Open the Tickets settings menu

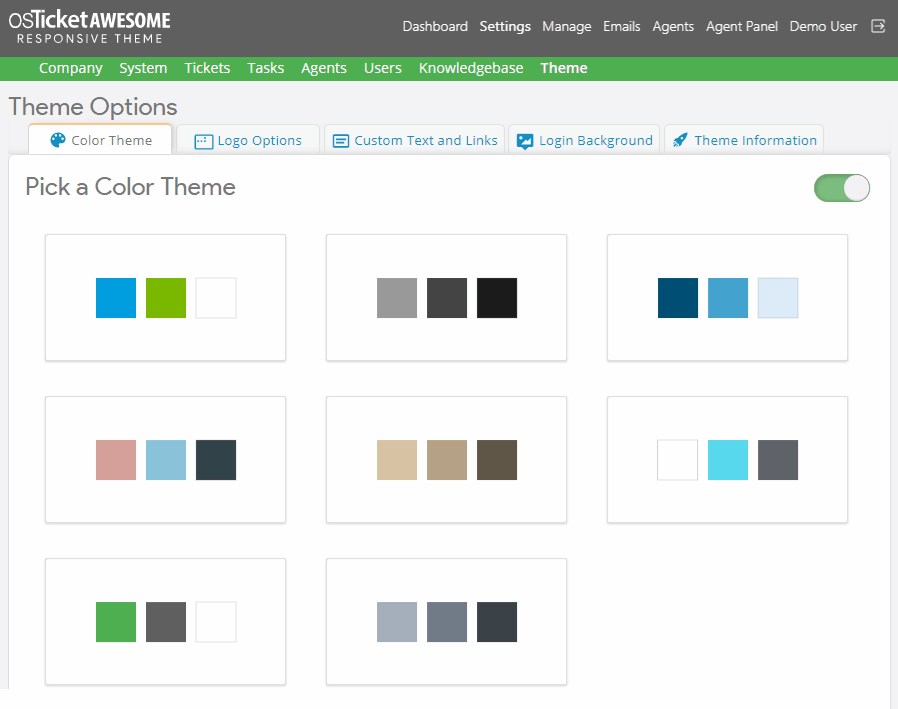tap(207, 68)
